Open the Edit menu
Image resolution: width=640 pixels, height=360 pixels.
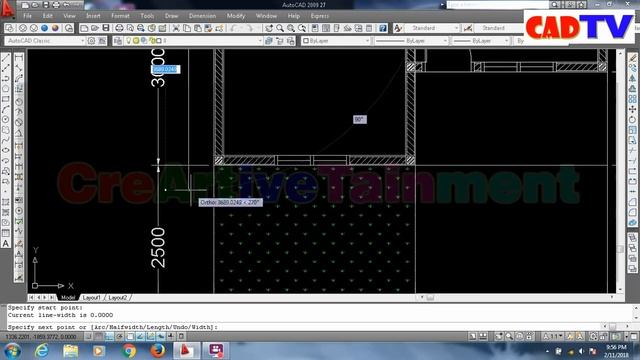point(48,16)
